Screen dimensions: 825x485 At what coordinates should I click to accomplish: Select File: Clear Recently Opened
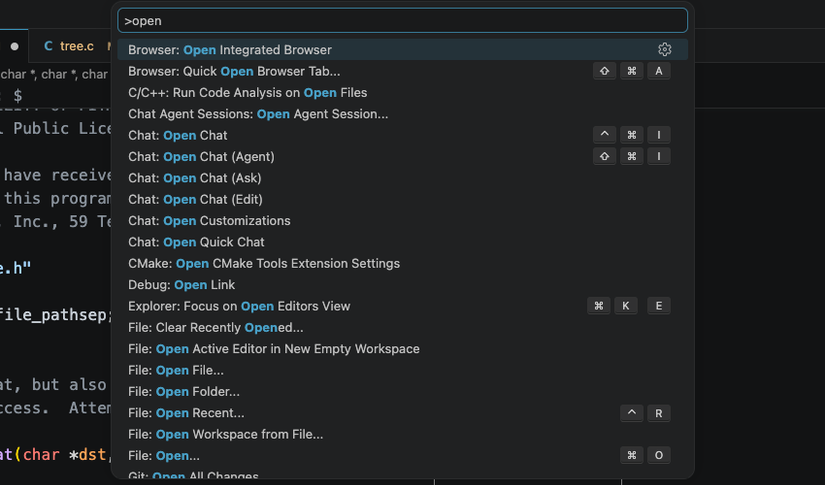click(x=403, y=327)
